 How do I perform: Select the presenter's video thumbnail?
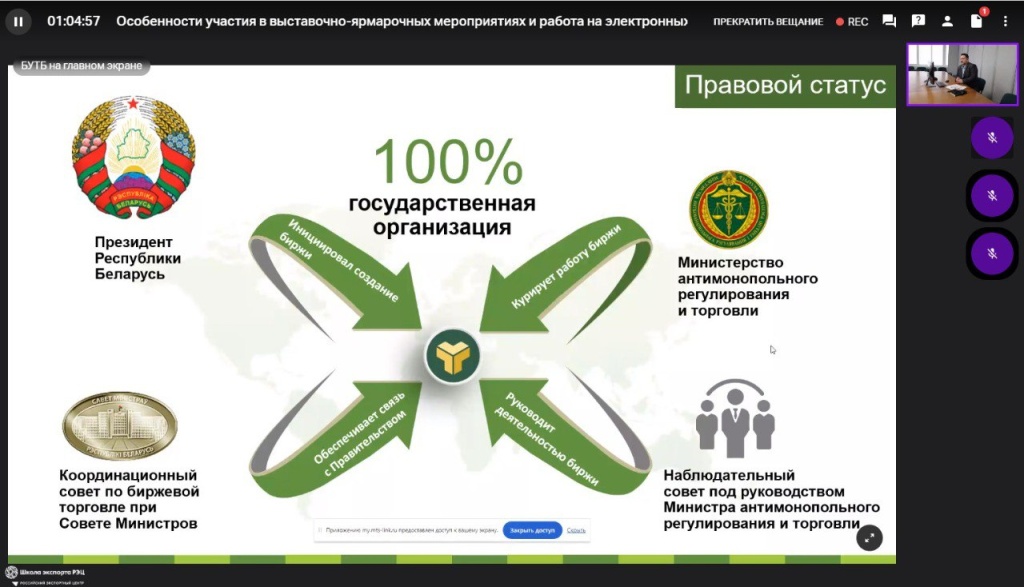coord(962,74)
